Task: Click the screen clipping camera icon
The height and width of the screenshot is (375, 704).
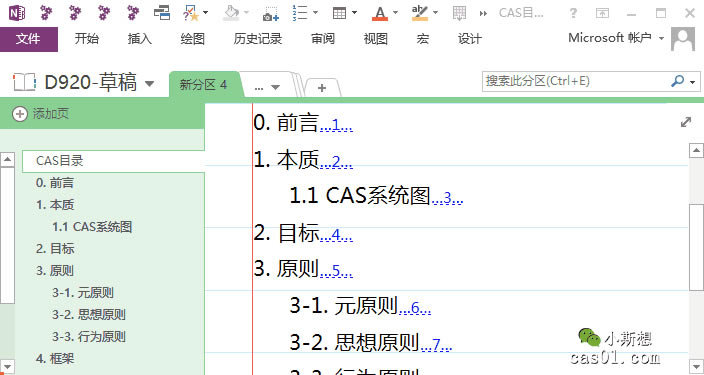Action: [271, 13]
